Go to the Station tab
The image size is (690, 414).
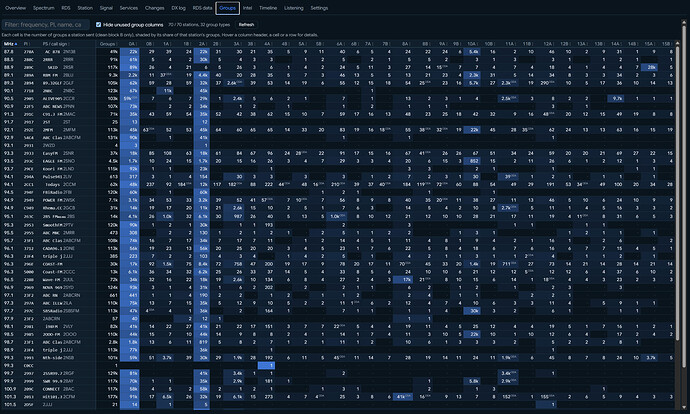85,8
